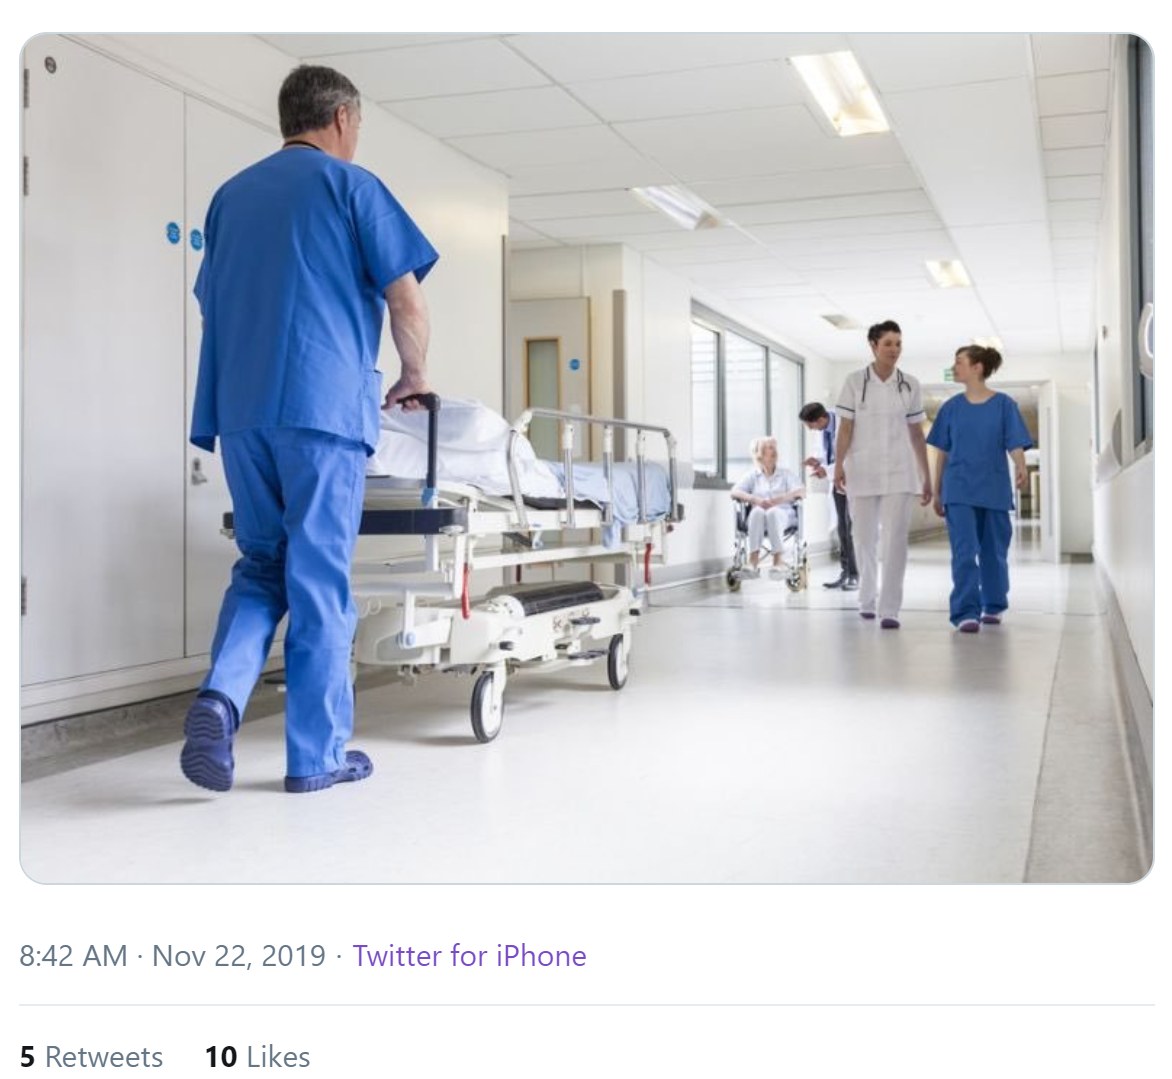Screen dimensions: 1172x1079
Task: Open the Twitter for iPhone source link
Action: (x=469, y=956)
